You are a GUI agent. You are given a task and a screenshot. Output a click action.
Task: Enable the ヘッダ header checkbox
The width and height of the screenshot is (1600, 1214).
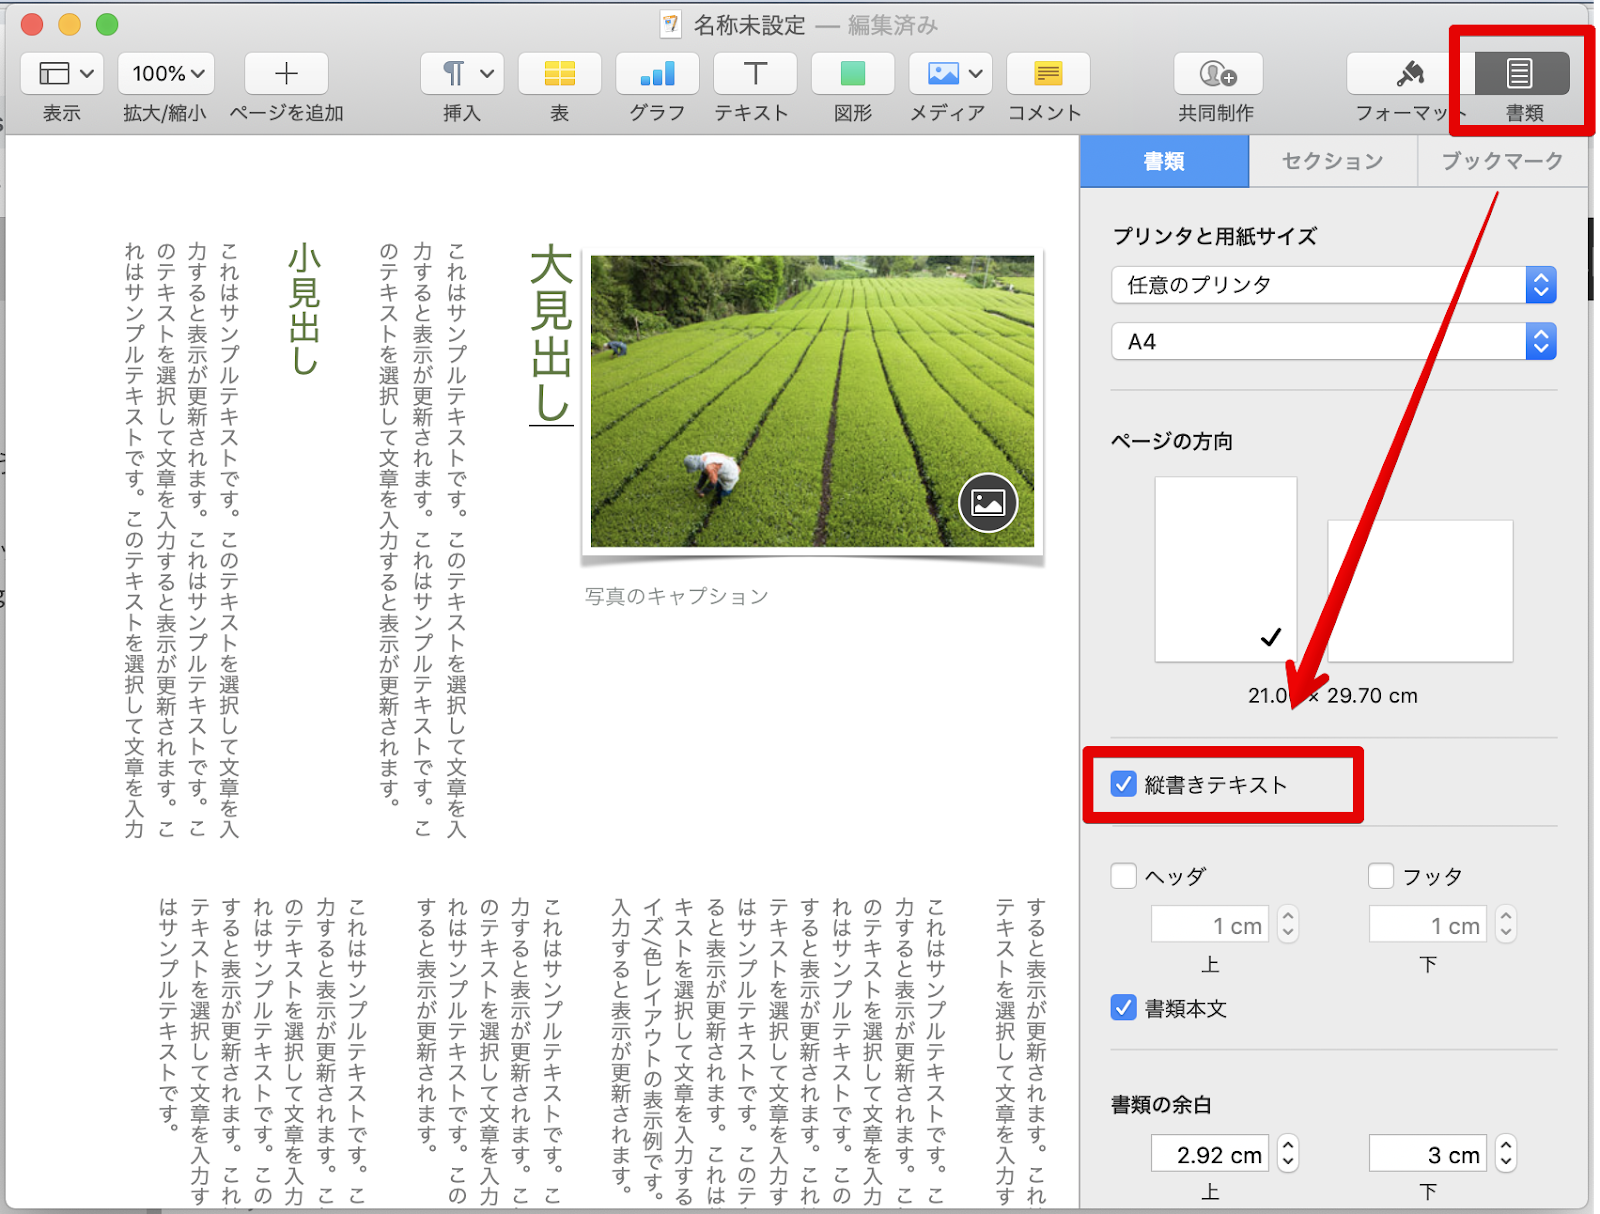[x=1124, y=876]
